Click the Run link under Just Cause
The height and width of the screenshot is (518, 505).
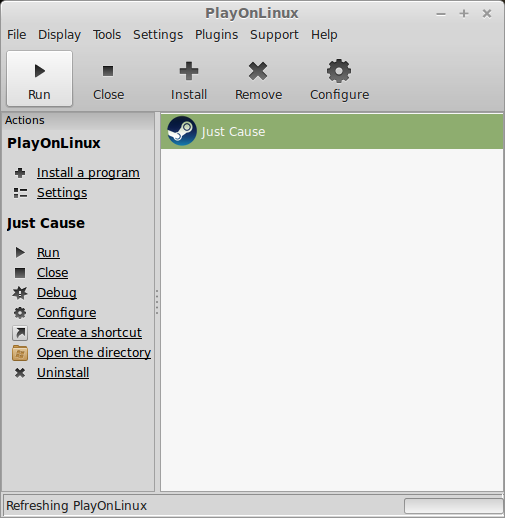(x=48, y=252)
